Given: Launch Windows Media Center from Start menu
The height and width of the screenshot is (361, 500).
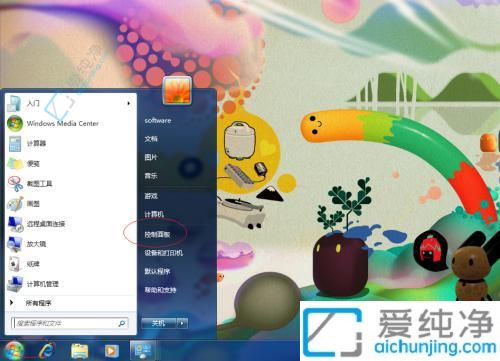Looking at the screenshot, I should (70, 123).
